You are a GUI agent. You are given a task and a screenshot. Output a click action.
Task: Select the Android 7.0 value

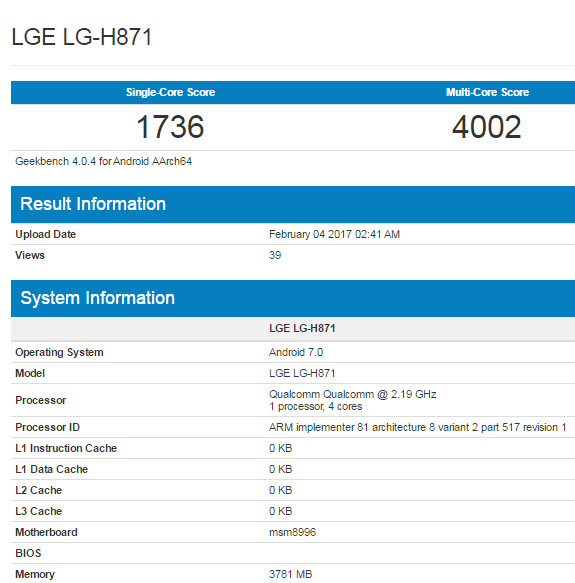point(296,352)
